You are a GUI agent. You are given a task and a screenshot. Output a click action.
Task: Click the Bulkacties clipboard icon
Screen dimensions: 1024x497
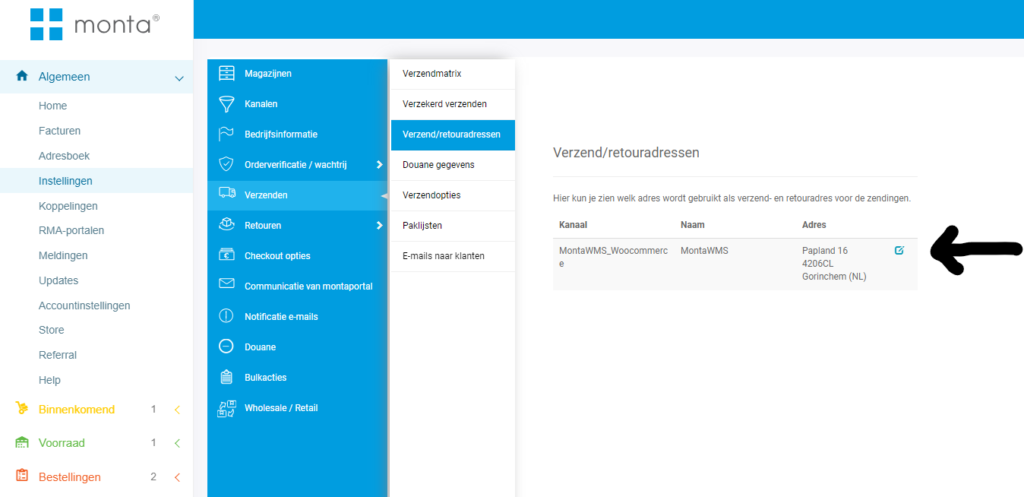click(226, 377)
